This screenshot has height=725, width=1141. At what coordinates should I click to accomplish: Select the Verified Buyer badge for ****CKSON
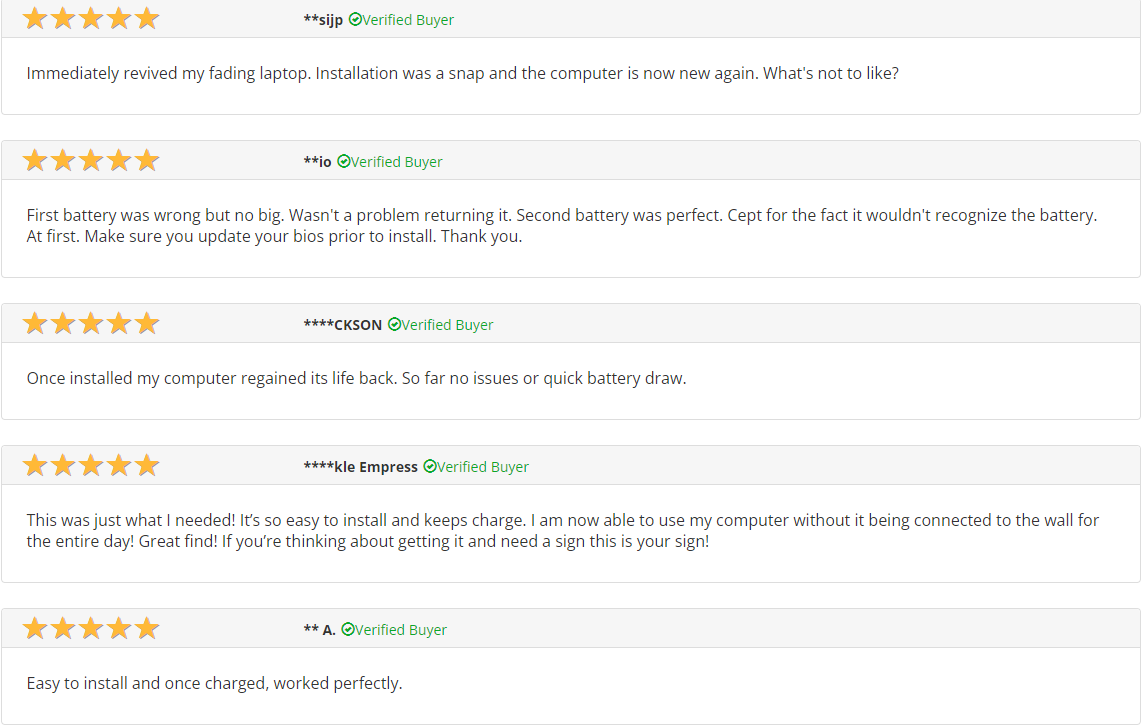[x=441, y=325]
